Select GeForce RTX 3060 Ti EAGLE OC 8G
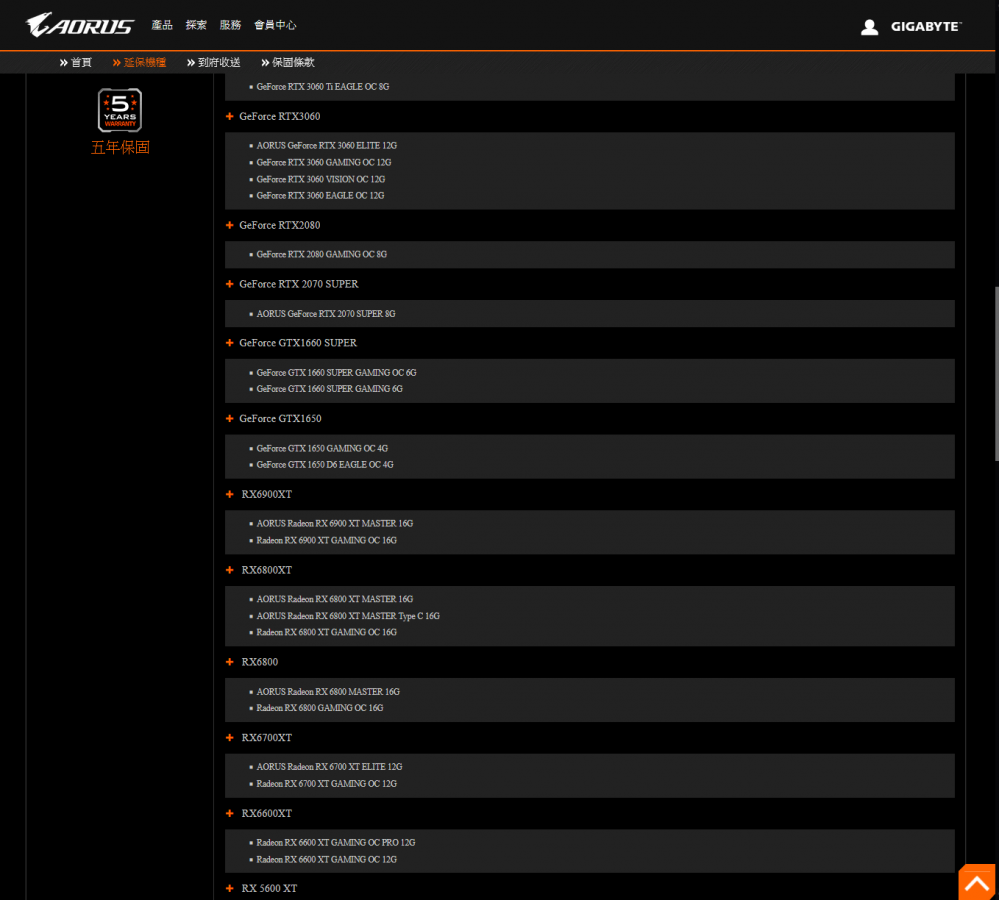 point(322,87)
